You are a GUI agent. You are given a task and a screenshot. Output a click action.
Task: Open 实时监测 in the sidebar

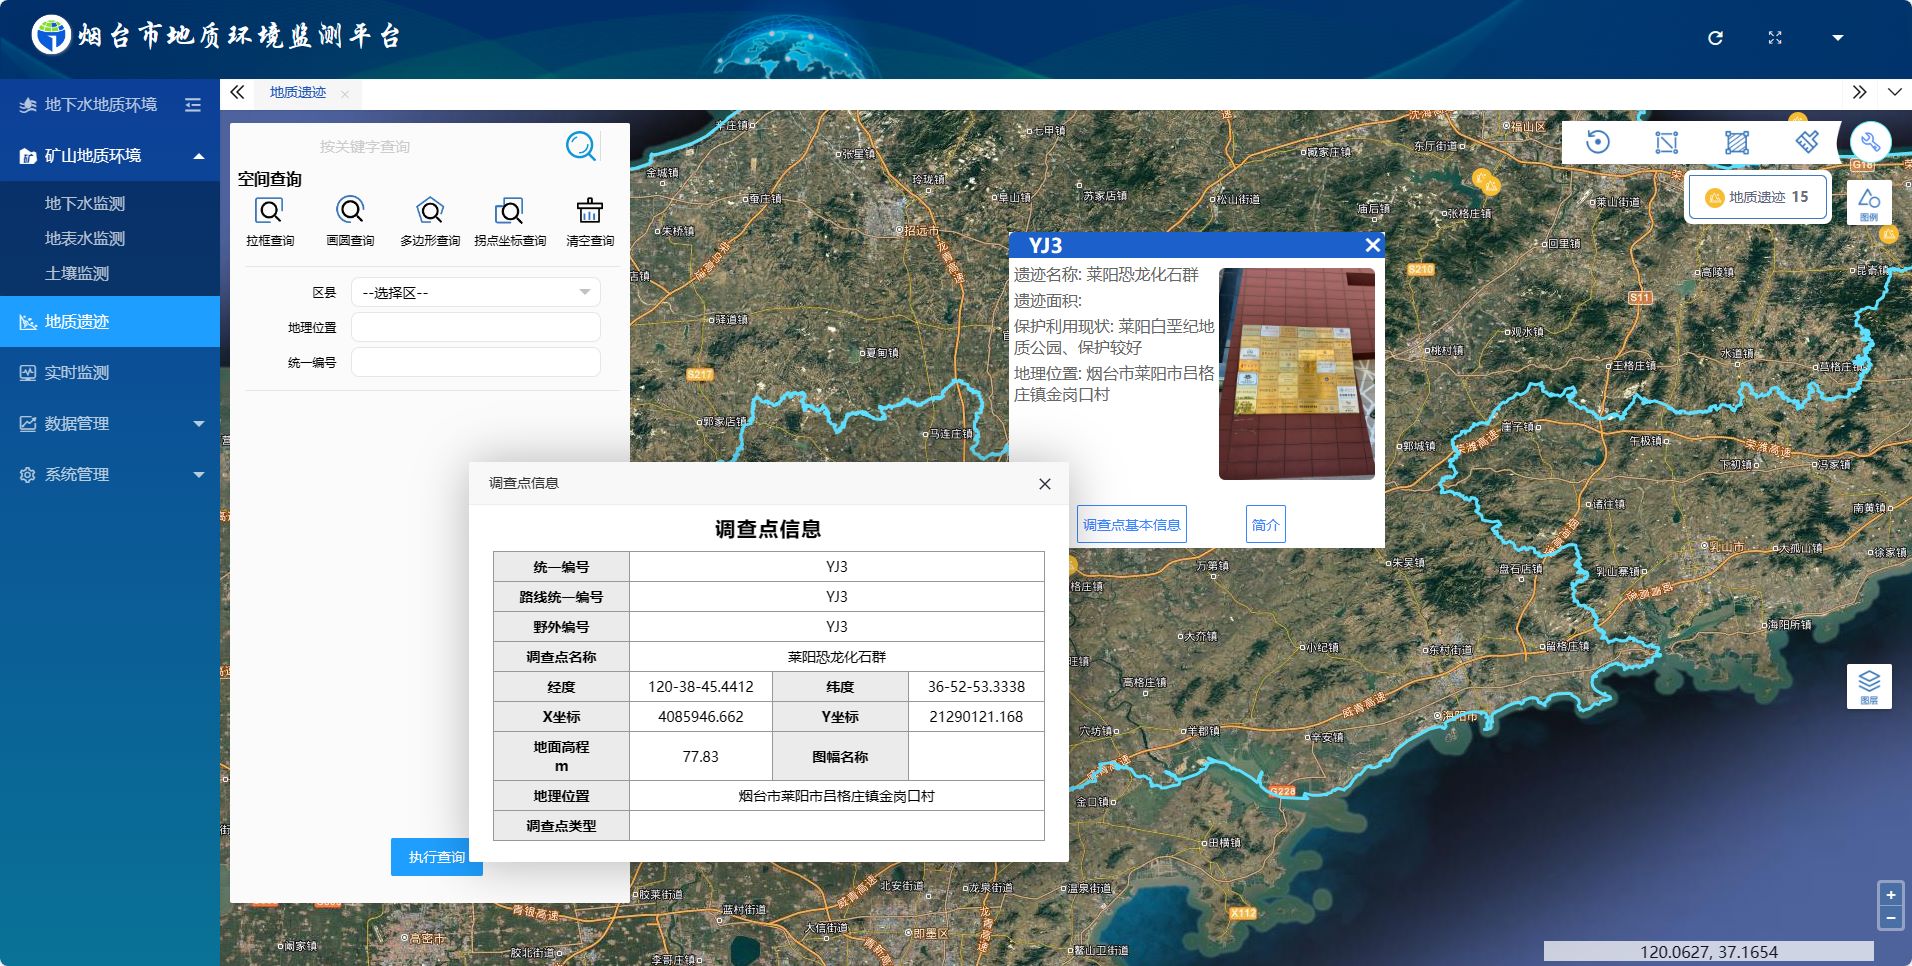click(x=77, y=373)
